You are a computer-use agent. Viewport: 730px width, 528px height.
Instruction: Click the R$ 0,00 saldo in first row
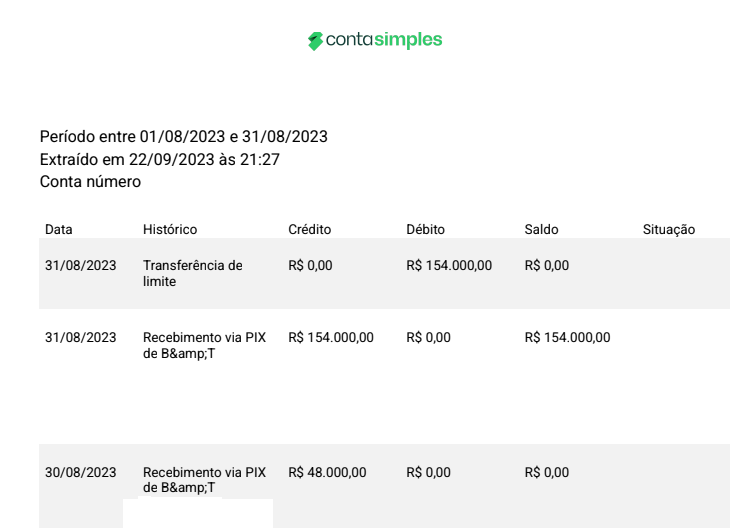(547, 265)
